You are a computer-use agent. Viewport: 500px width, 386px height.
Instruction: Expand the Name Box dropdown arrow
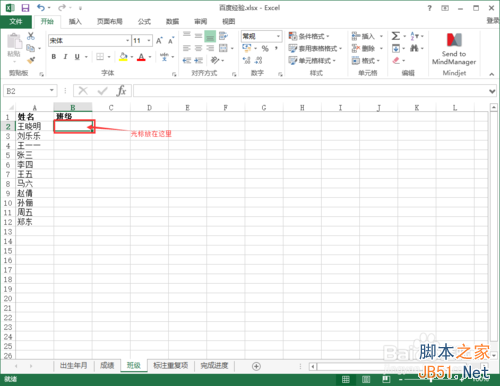pyautogui.click(x=52, y=91)
